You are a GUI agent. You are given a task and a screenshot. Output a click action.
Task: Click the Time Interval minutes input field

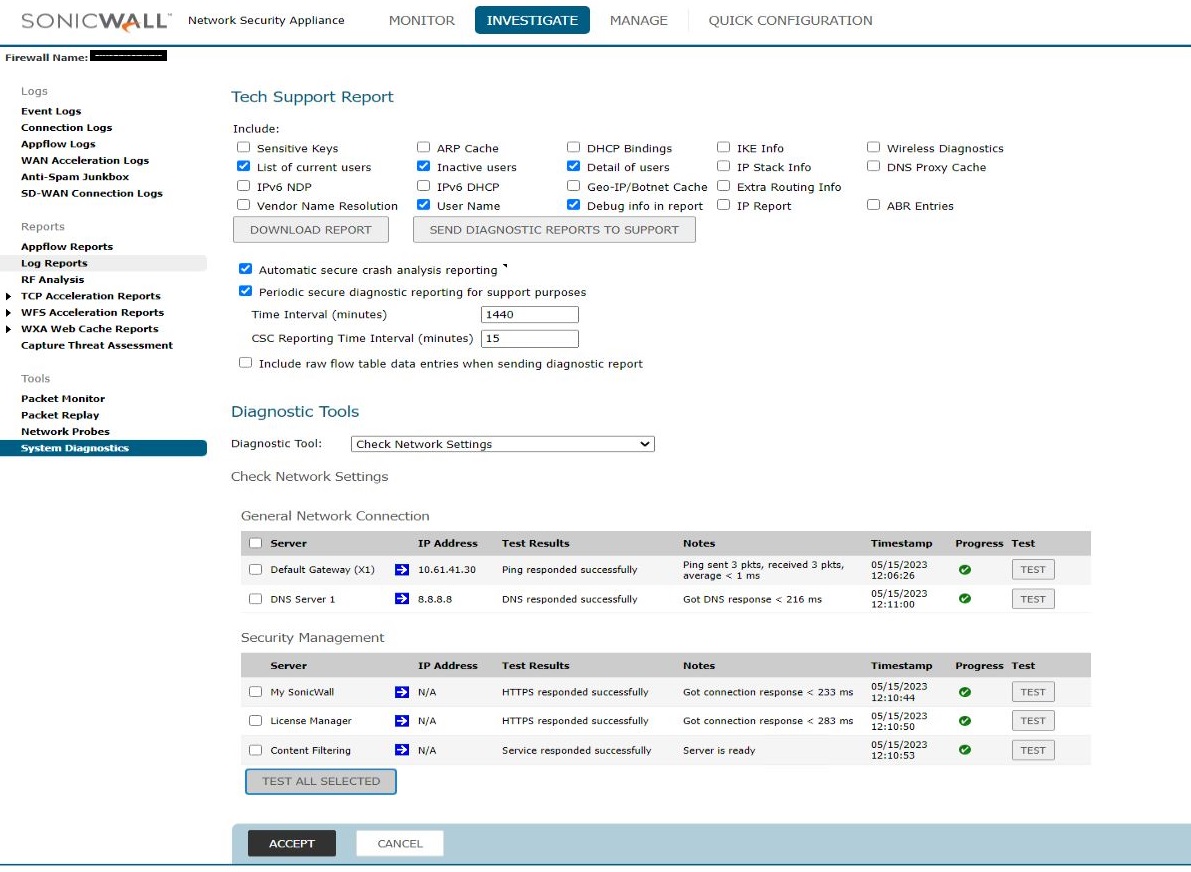coord(529,315)
